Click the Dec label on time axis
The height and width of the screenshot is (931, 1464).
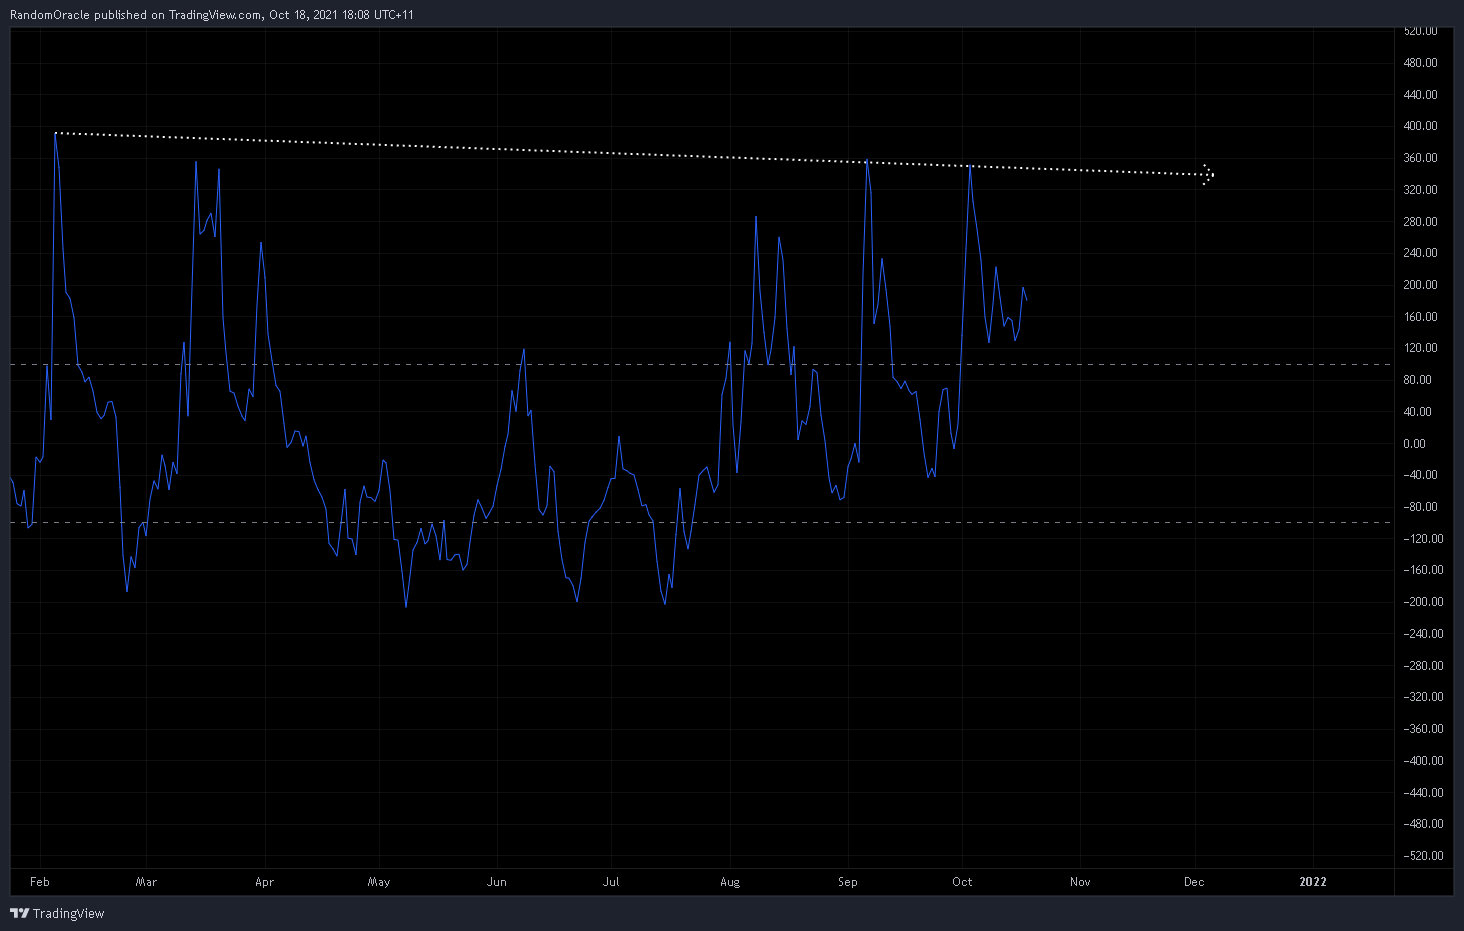click(1194, 882)
